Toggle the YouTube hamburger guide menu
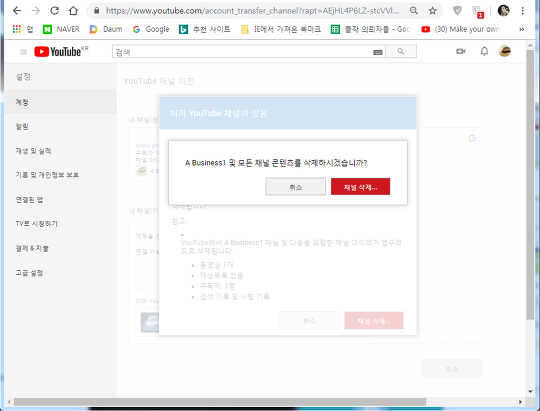The height and width of the screenshot is (411, 540). click(x=23, y=52)
